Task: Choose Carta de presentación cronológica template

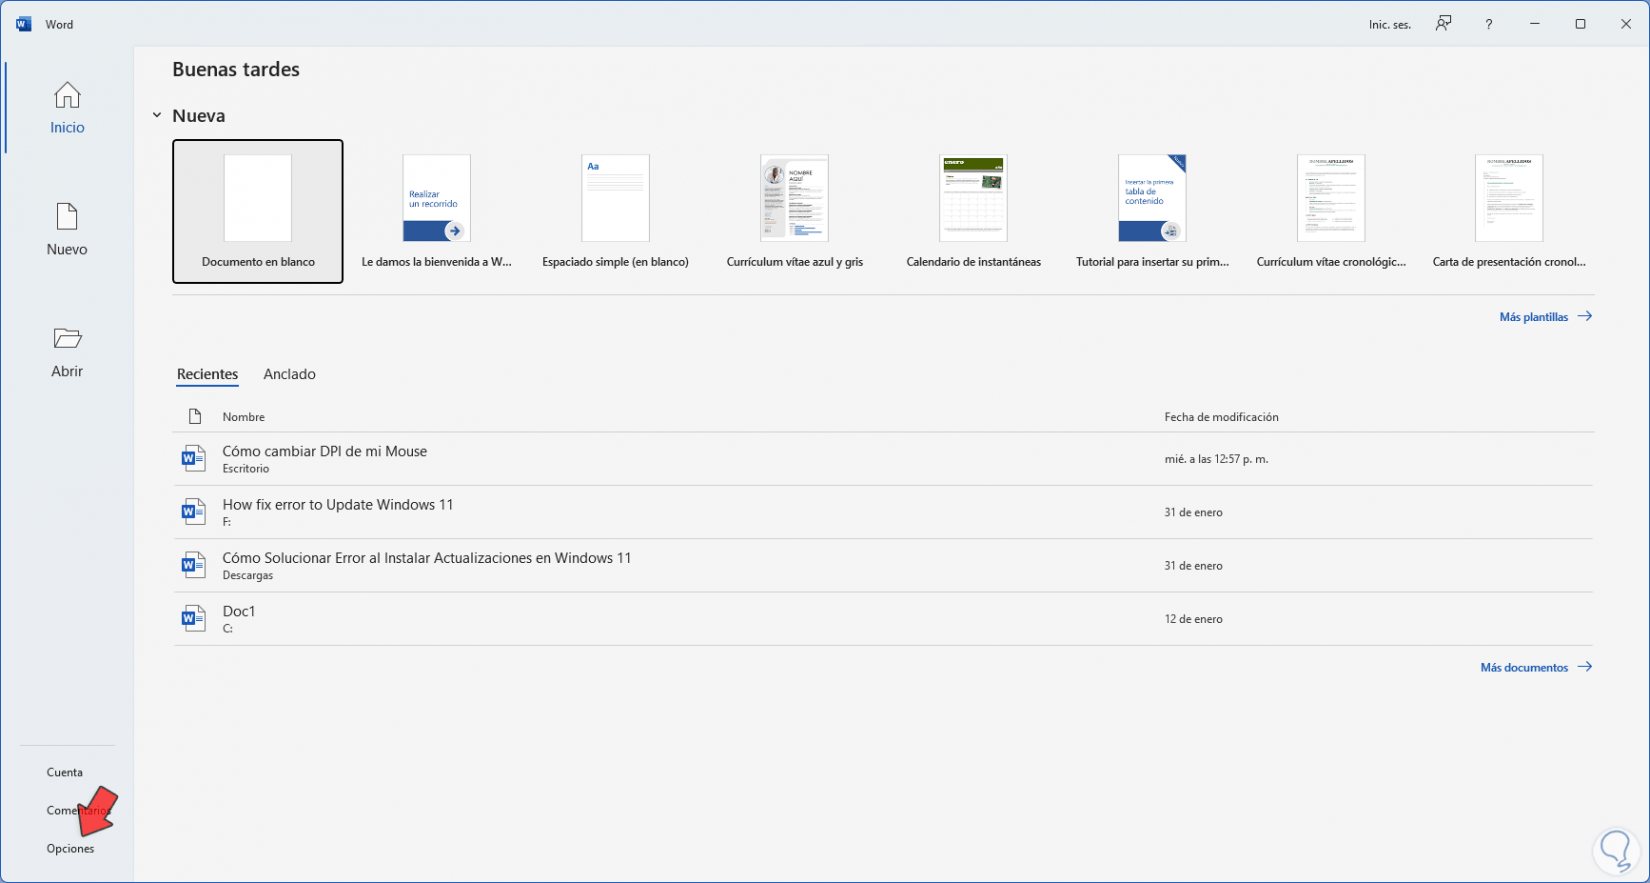Action: point(1509,211)
